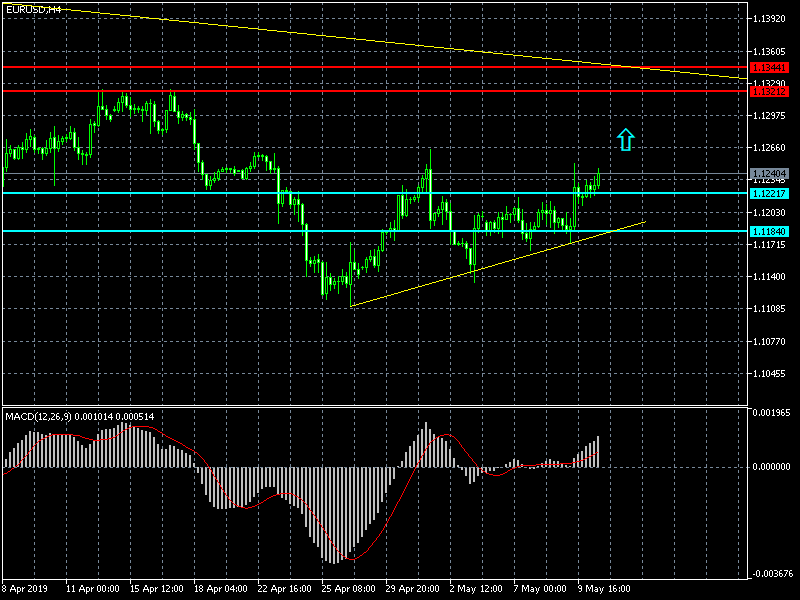Click the gray 1.12404 current price tag
This screenshot has width=800, height=600.
click(x=769, y=174)
